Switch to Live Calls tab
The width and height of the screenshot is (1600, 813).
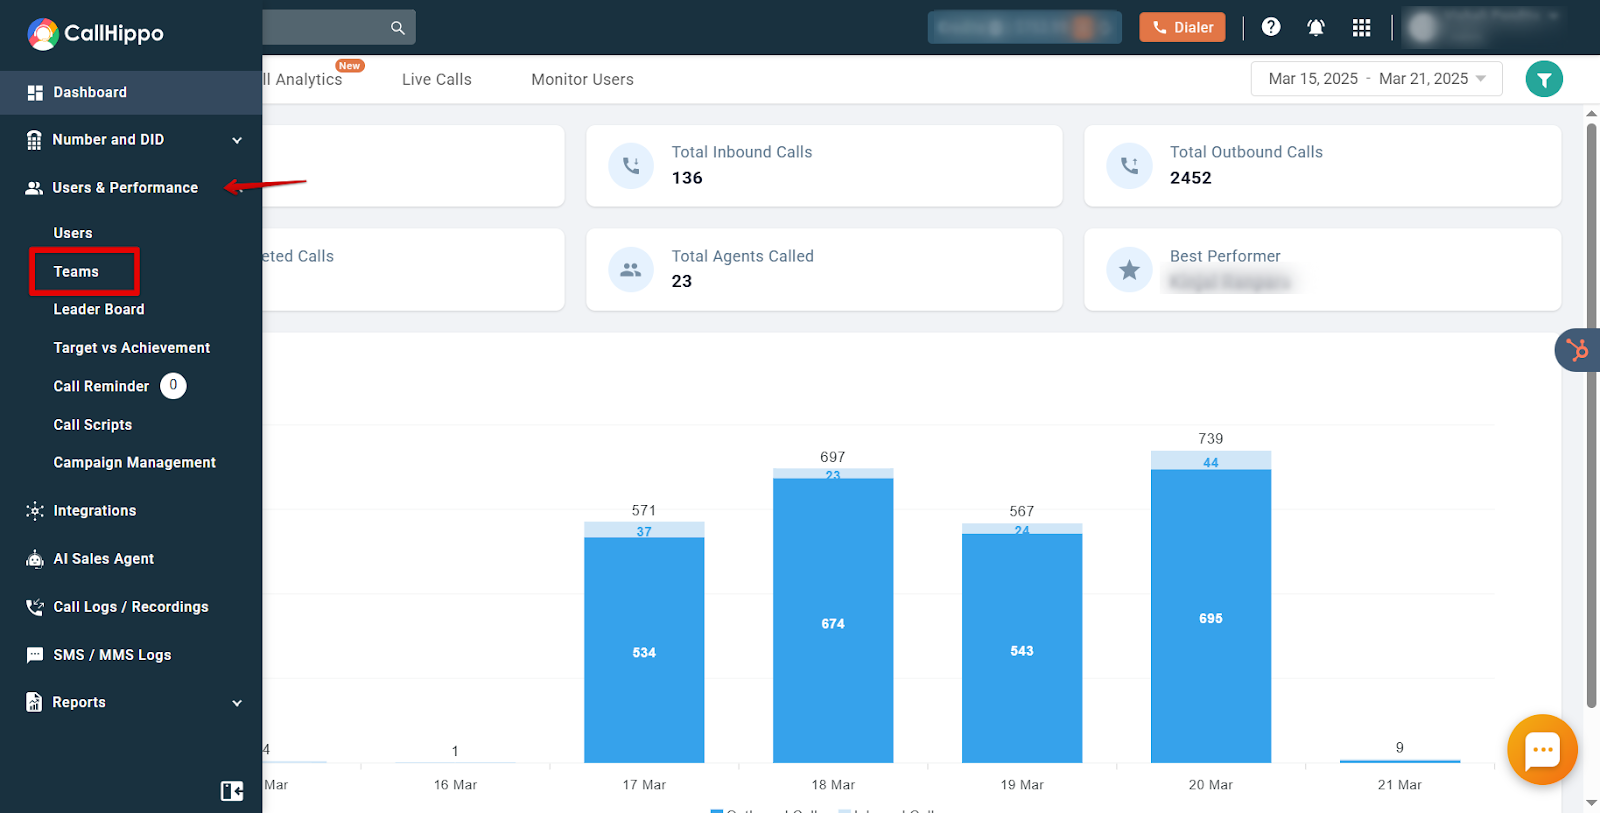pyautogui.click(x=437, y=80)
